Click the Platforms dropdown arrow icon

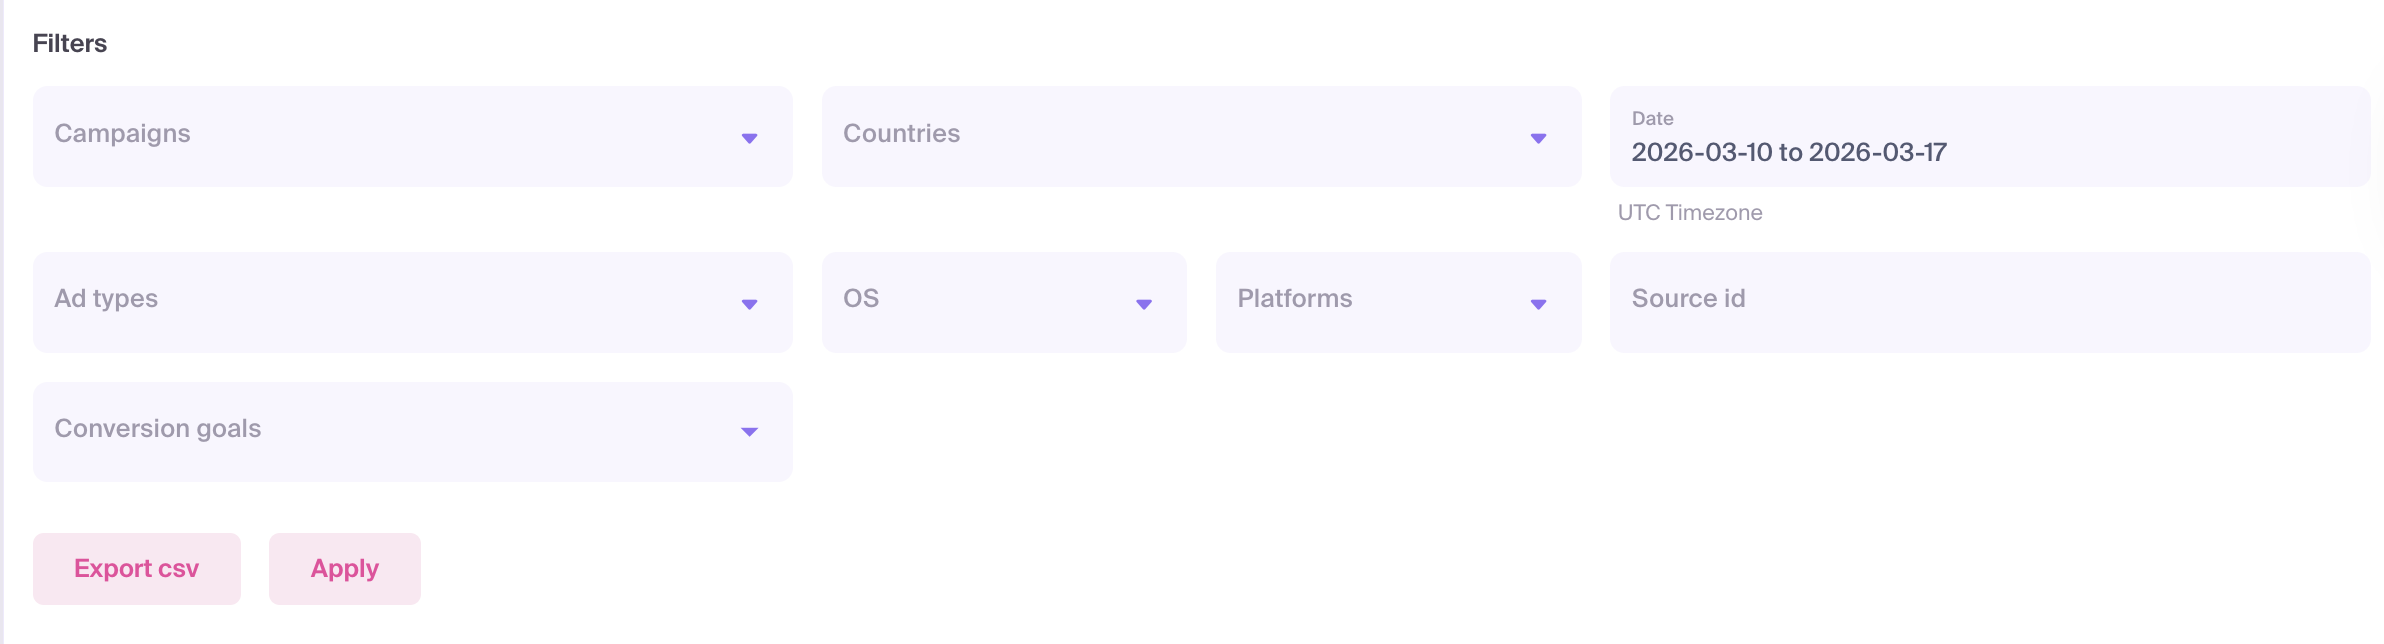click(1538, 304)
